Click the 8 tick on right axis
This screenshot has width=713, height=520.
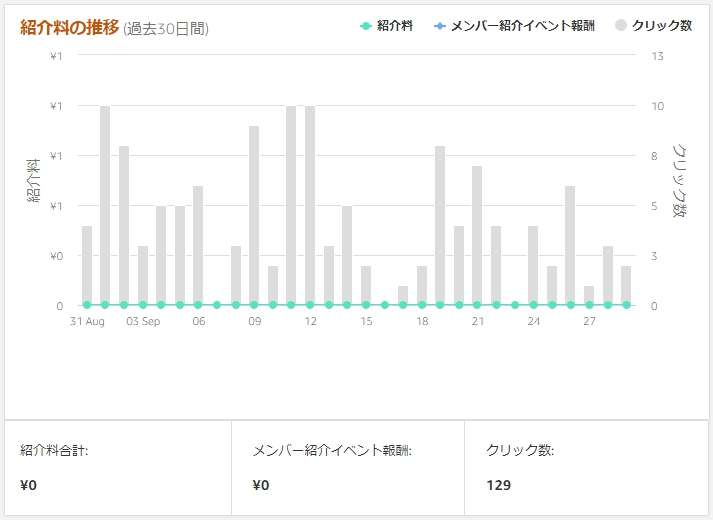654,156
